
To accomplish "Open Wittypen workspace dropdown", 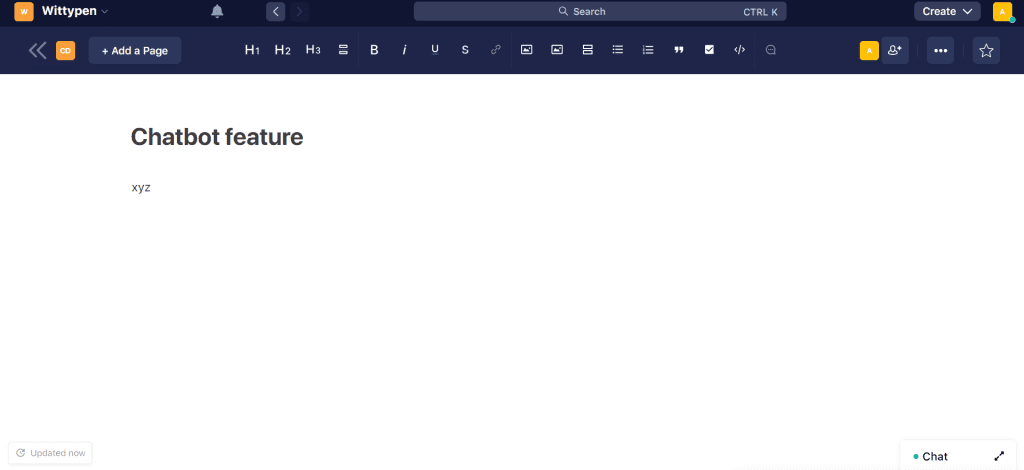I will [x=75, y=11].
